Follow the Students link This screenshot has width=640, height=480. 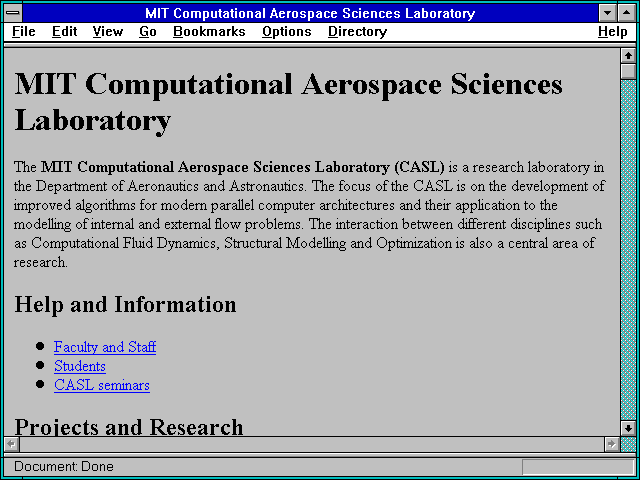point(80,366)
